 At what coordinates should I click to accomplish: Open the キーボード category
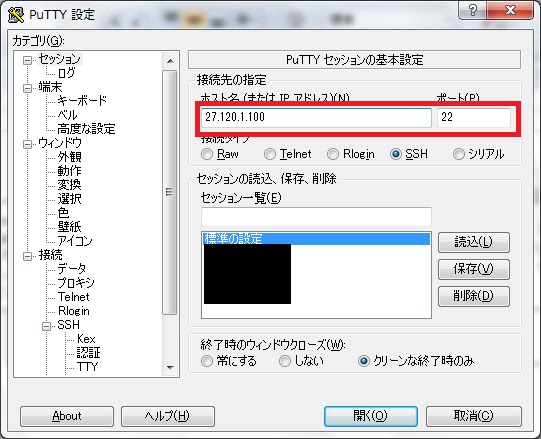pos(82,101)
